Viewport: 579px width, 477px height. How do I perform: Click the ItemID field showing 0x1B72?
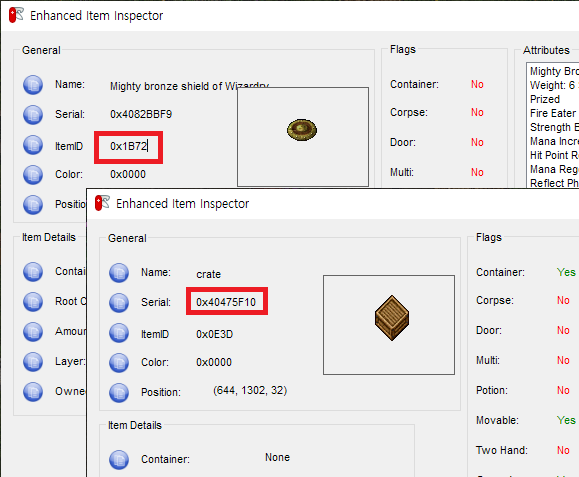pos(129,147)
